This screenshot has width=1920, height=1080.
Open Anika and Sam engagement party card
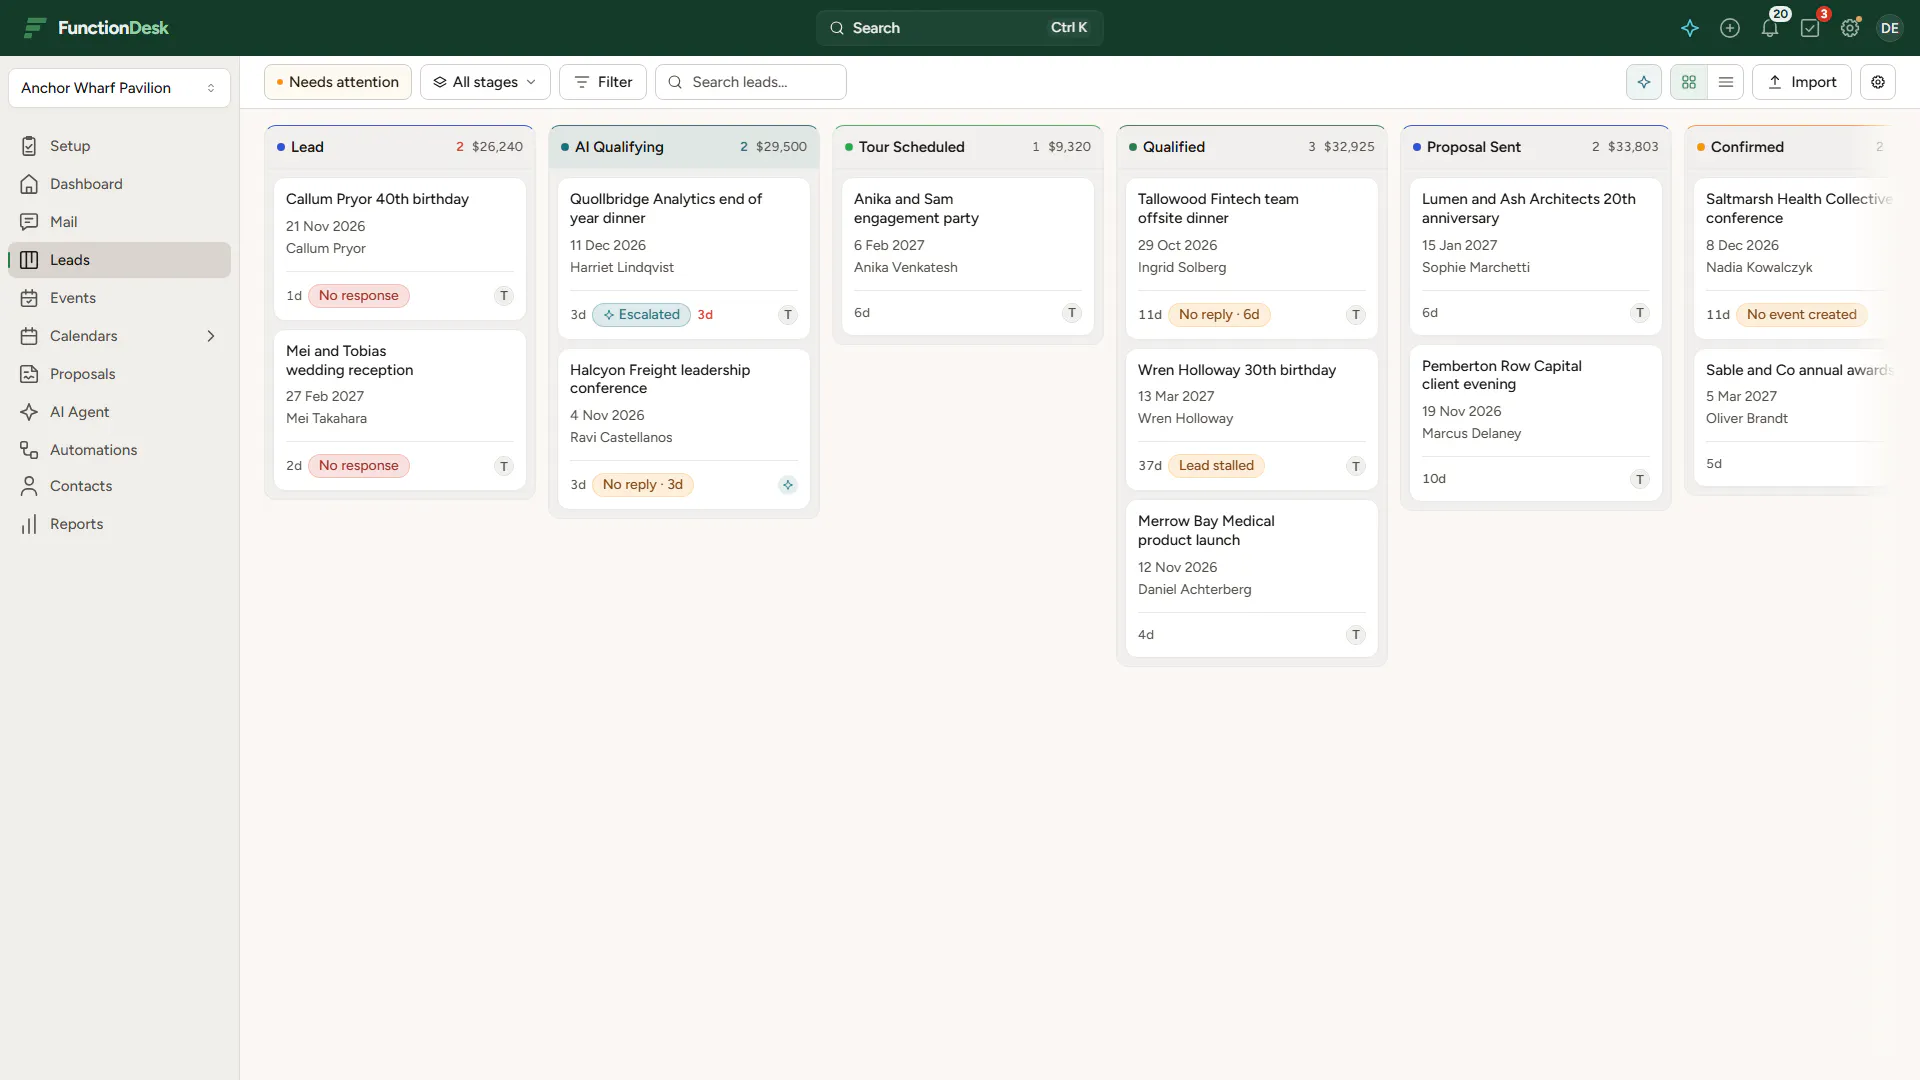(x=968, y=257)
